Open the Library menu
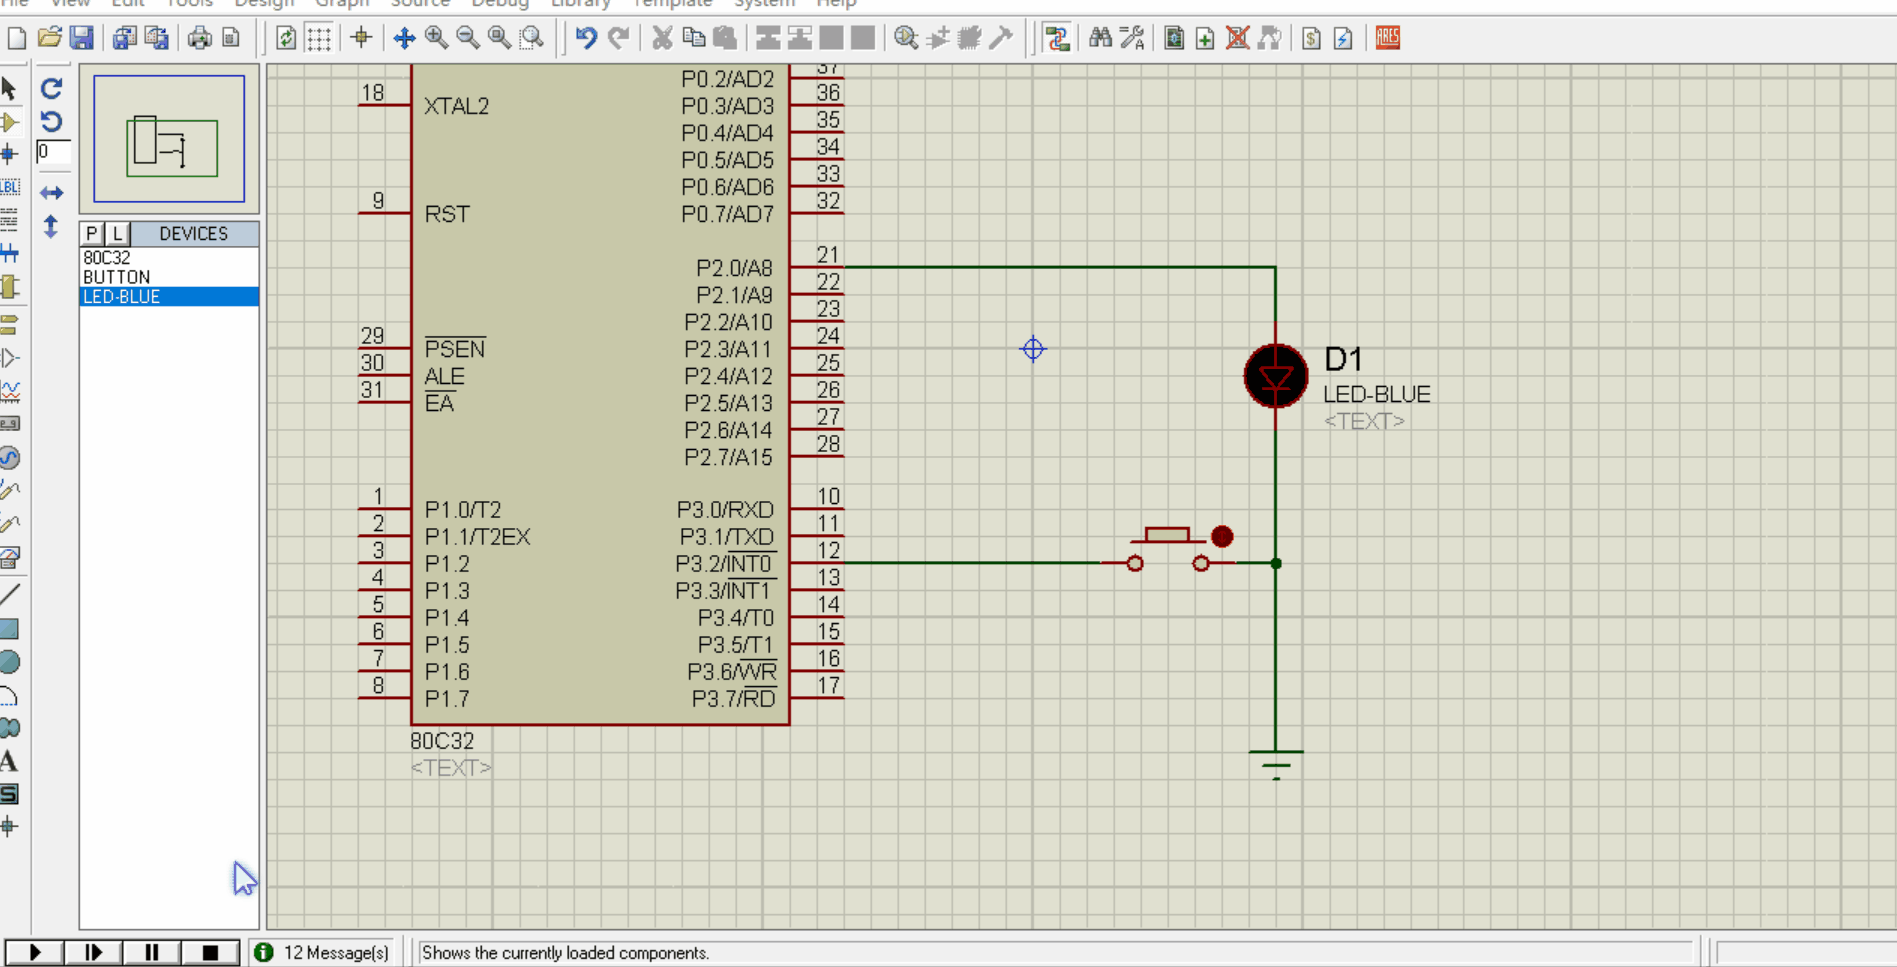1897x967 pixels. click(580, 4)
